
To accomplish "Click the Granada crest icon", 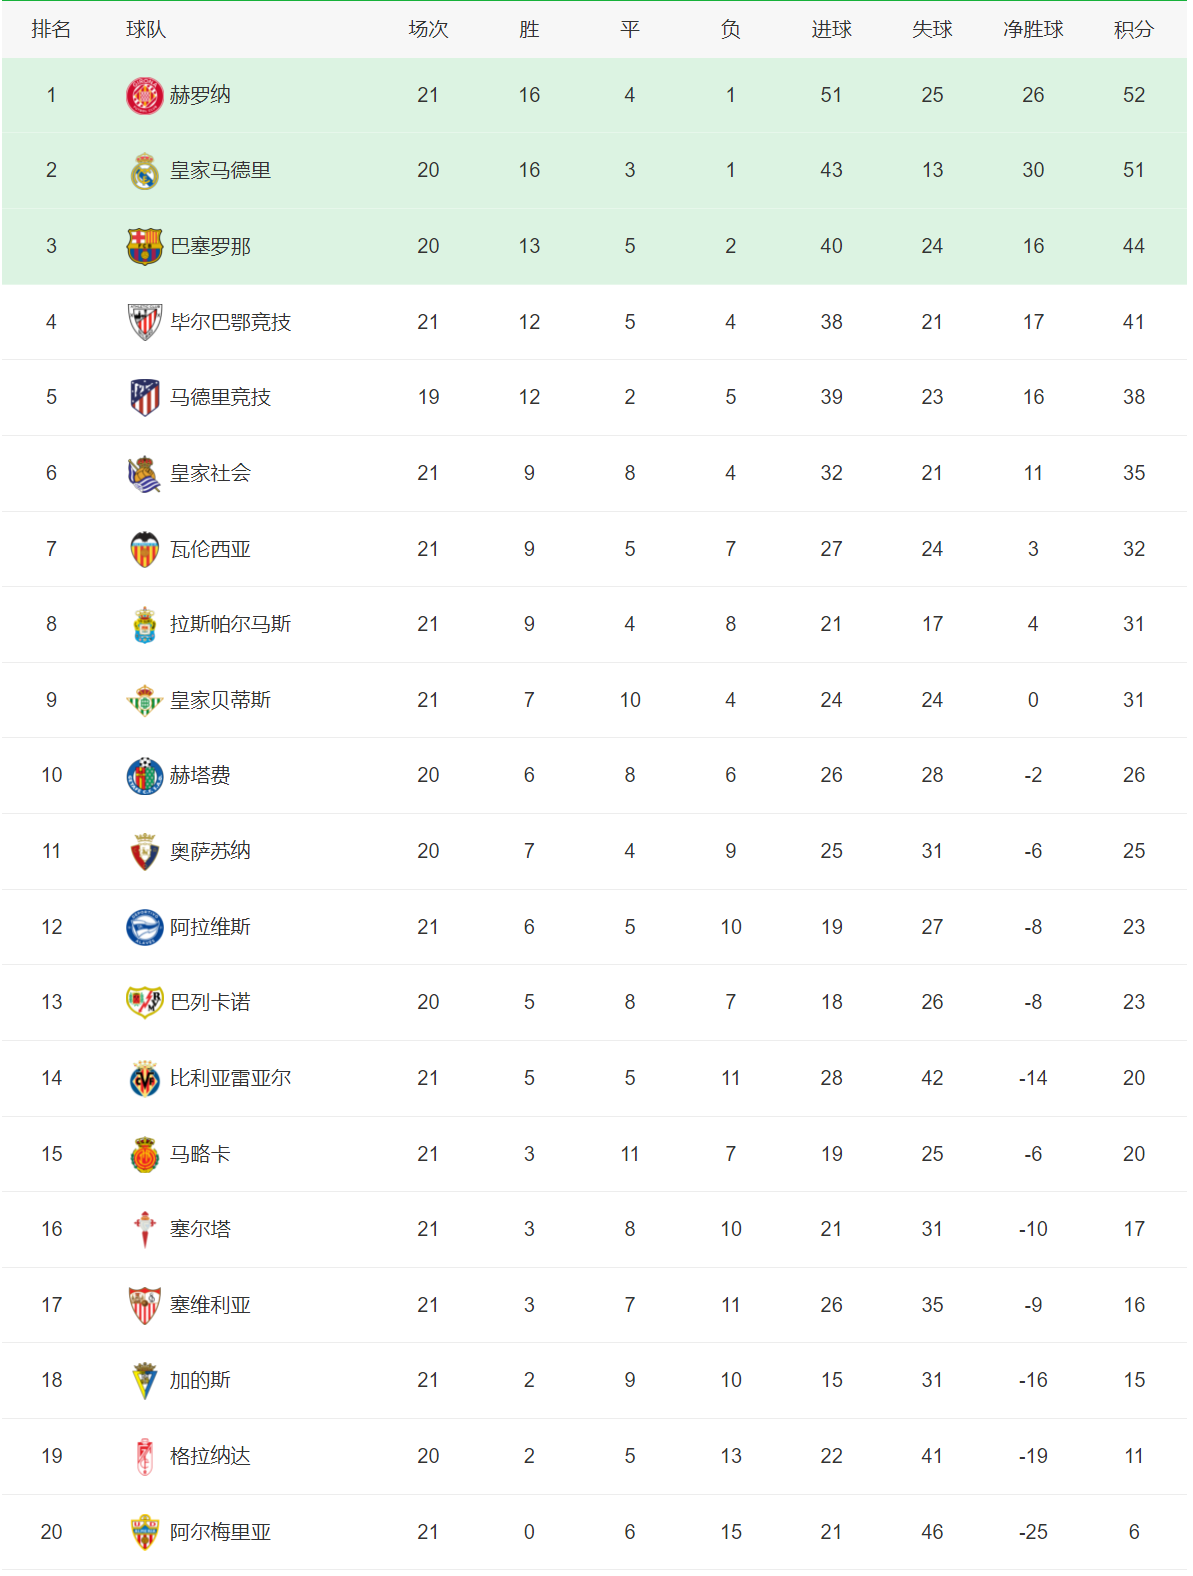I will [x=144, y=1457].
